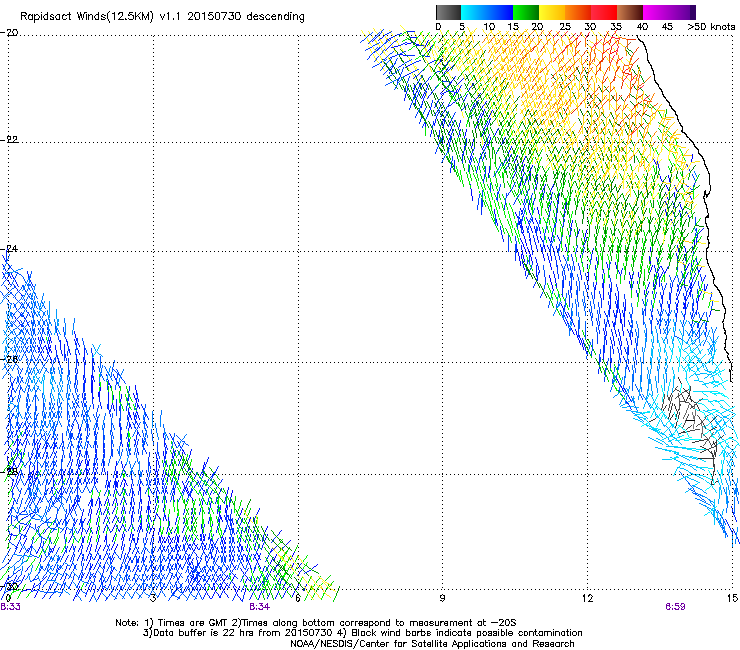Click the note line starting 'Note: 1) Times are GMT'
Image resolution: width=740 pixels, height=650 pixels.
point(316,623)
